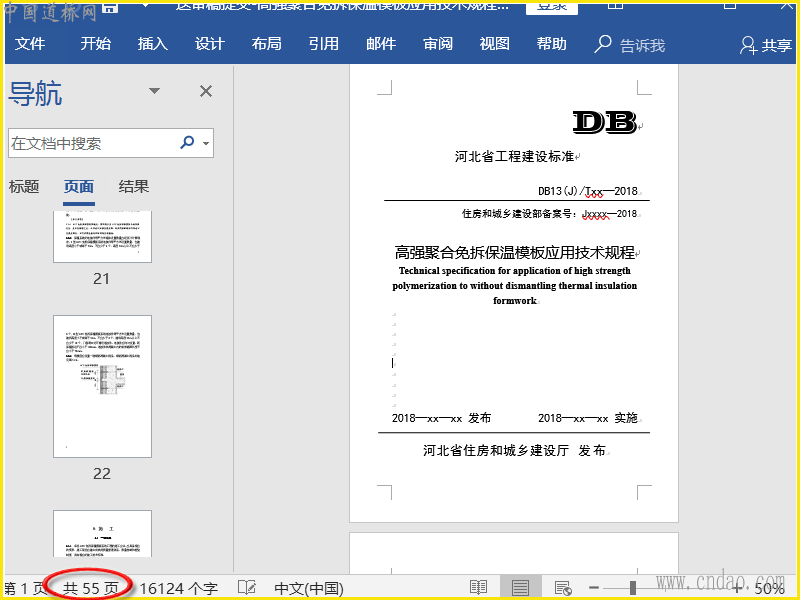The image size is (800, 600).
Task: Click the 共享 share button
Action: 765,45
